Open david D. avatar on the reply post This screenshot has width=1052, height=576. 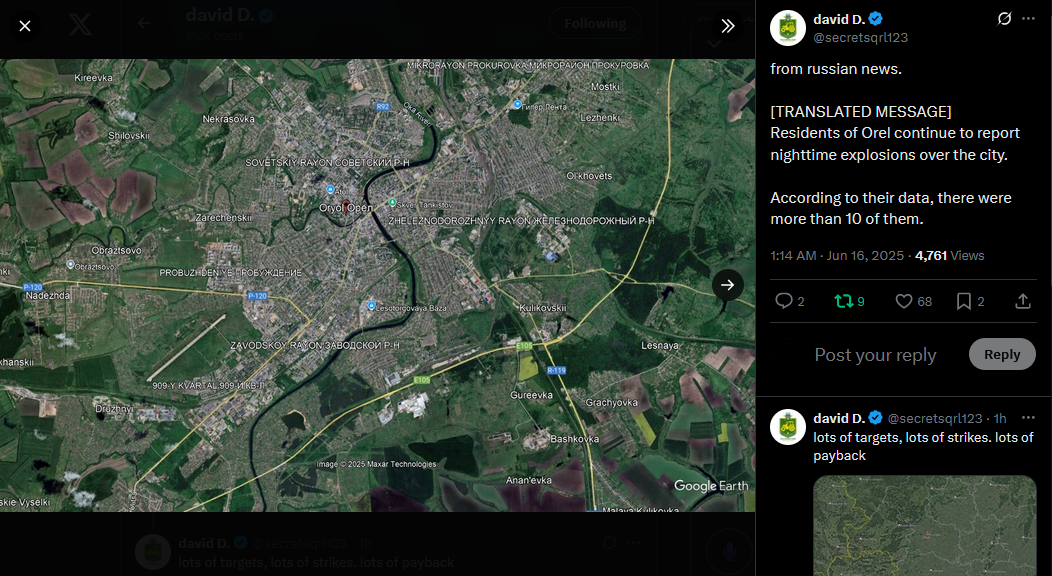click(x=788, y=427)
